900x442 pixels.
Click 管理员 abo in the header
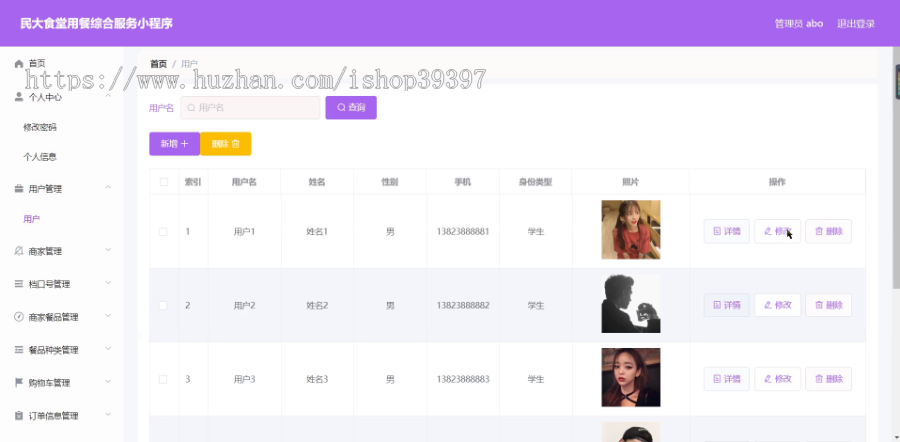(799, 24)
